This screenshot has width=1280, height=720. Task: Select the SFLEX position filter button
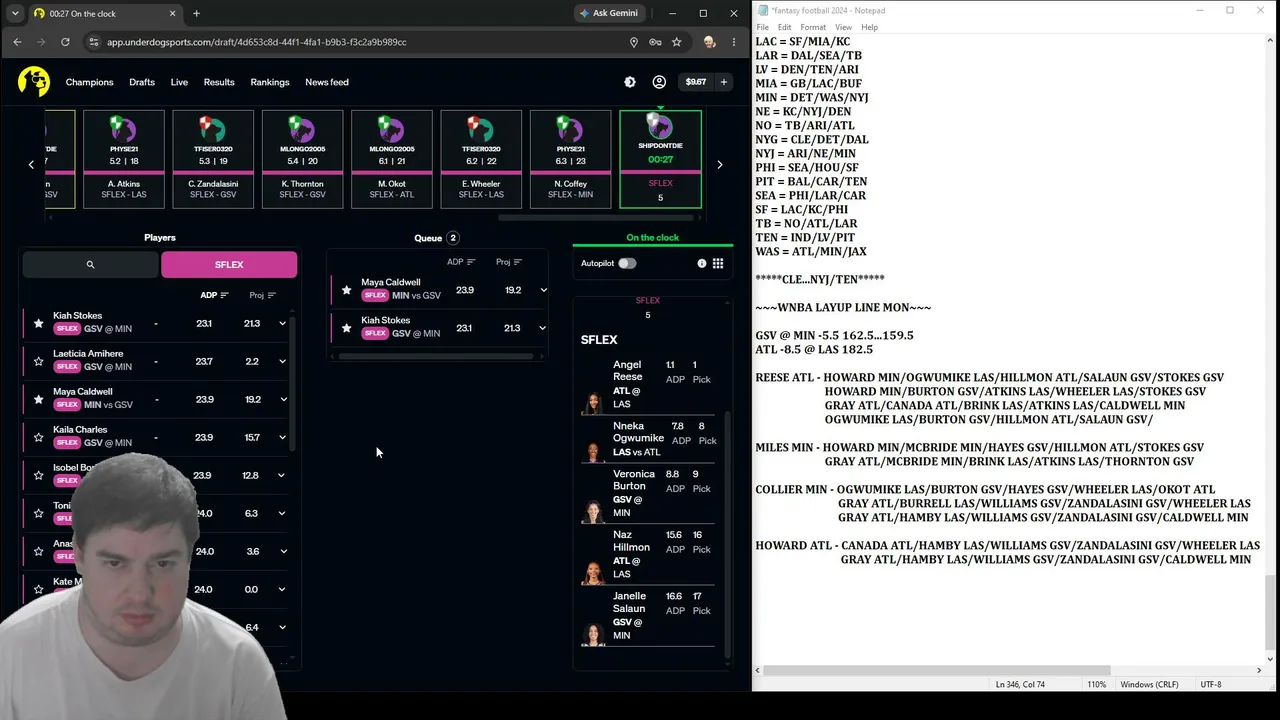pyautogui.click(x=229, y=264)
